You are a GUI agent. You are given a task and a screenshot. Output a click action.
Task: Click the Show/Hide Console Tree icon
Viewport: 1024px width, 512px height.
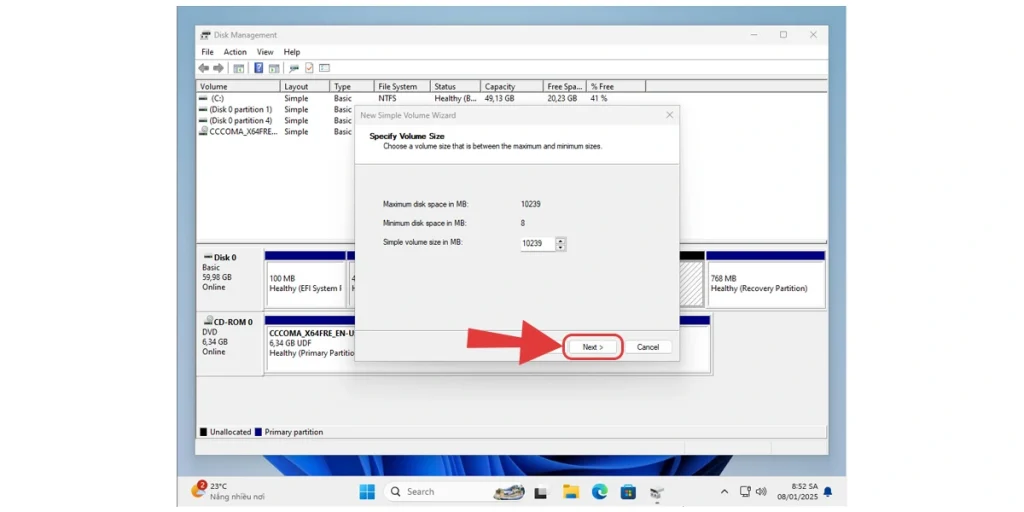239,68
